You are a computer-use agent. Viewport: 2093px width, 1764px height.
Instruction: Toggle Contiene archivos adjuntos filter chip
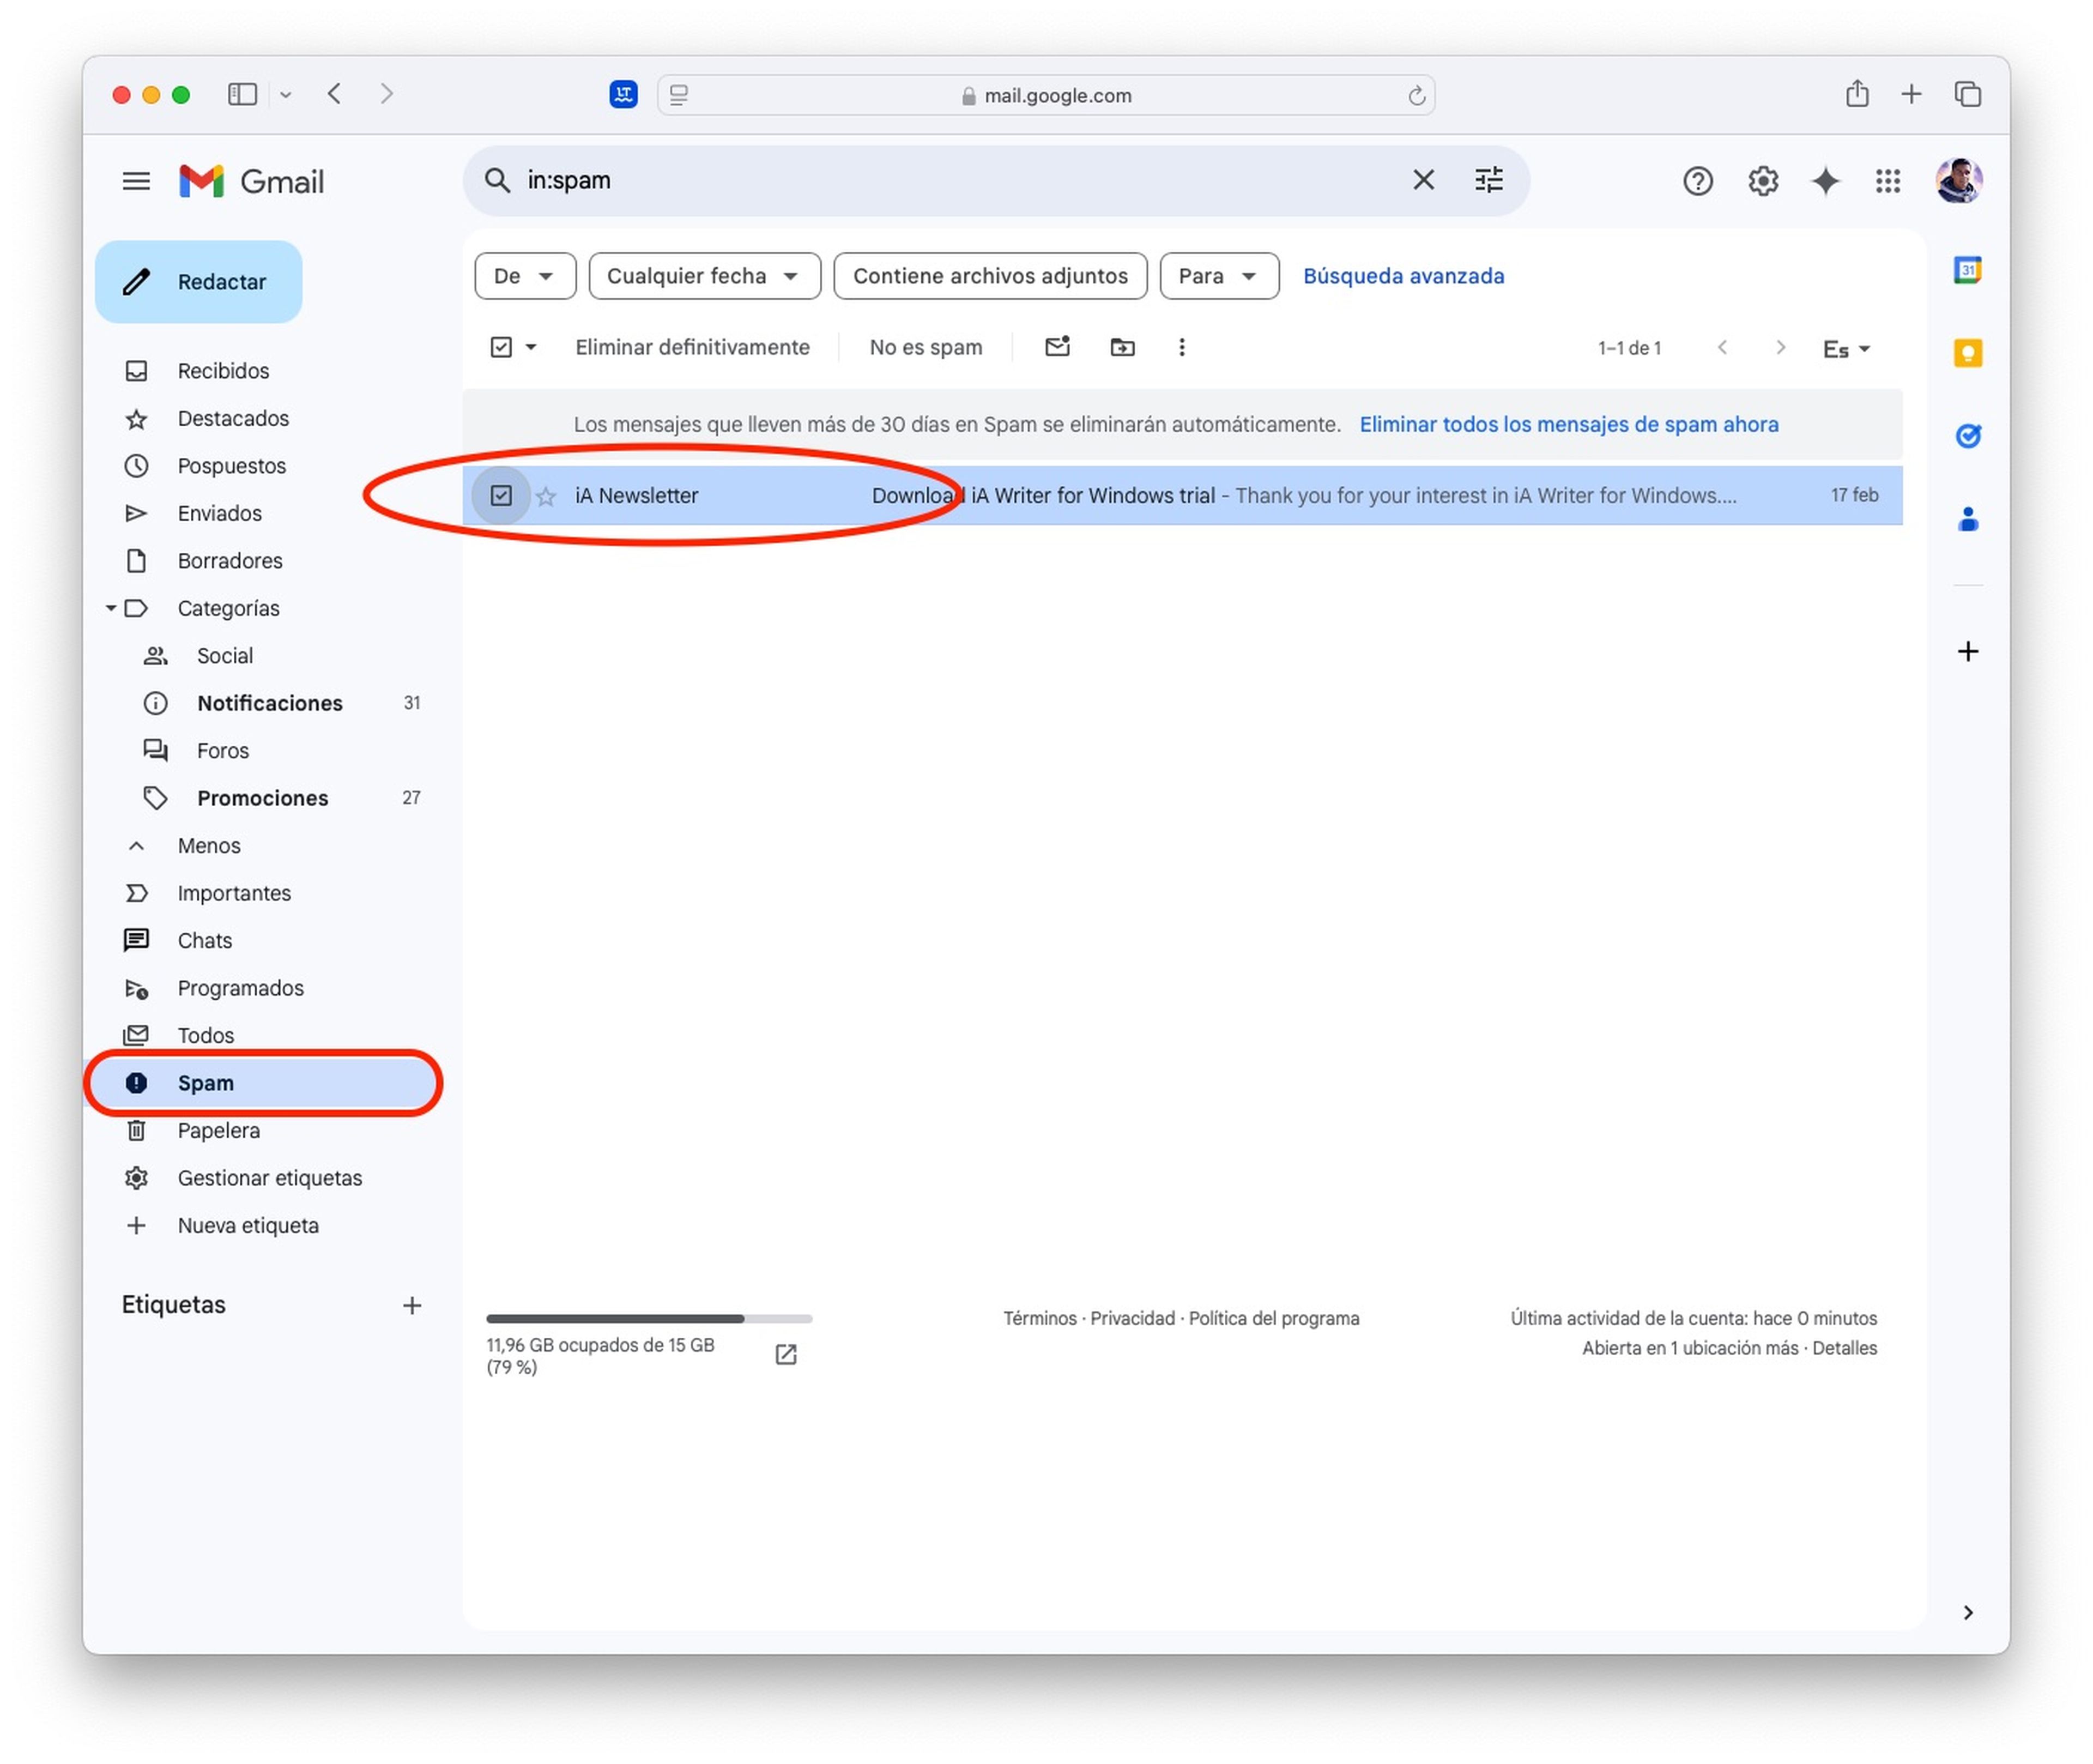tap(990, 276)
